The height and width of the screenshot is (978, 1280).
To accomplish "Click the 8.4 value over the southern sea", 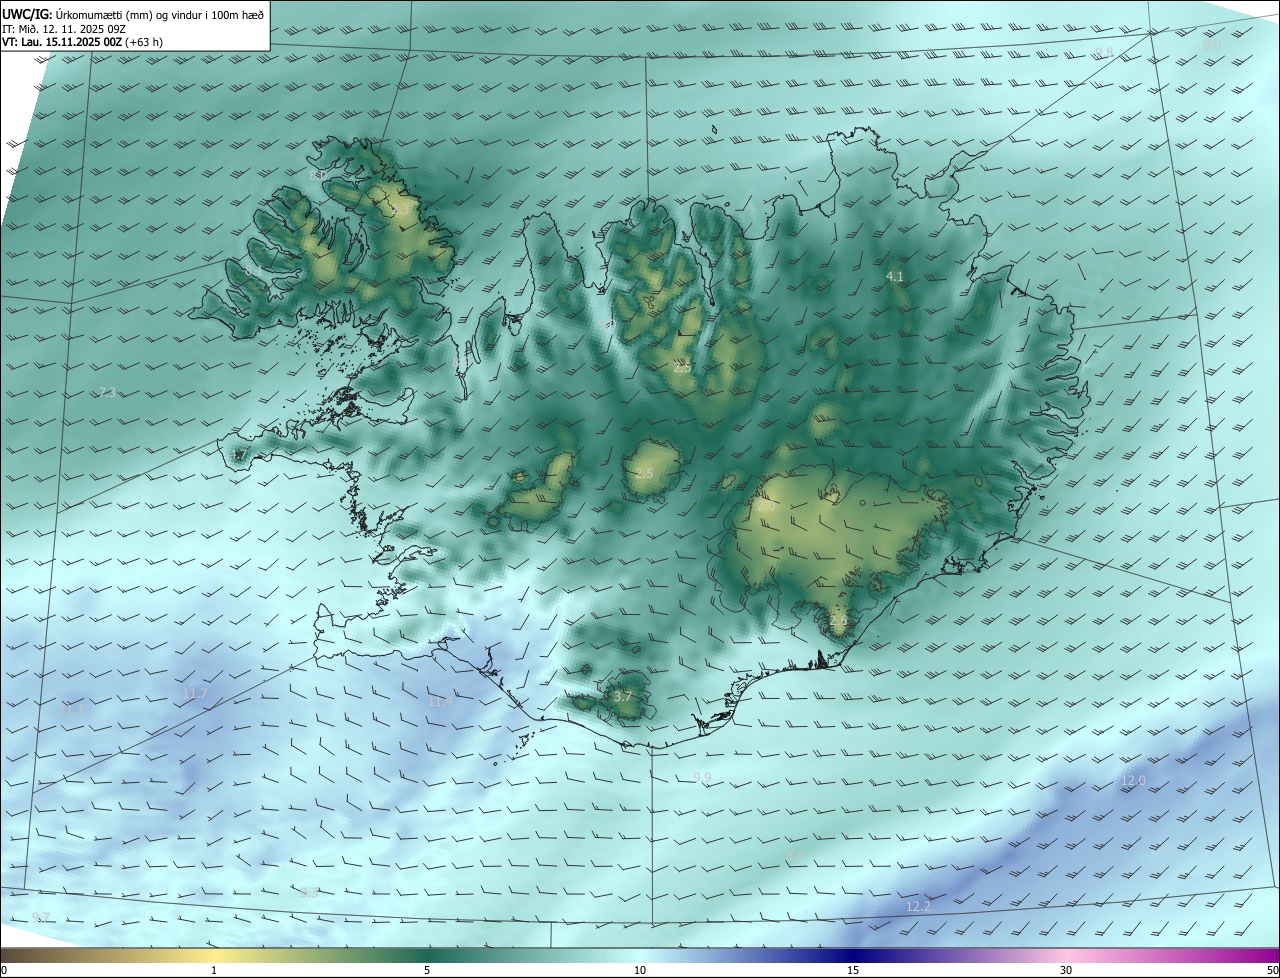I will click(x=795, y=855).
